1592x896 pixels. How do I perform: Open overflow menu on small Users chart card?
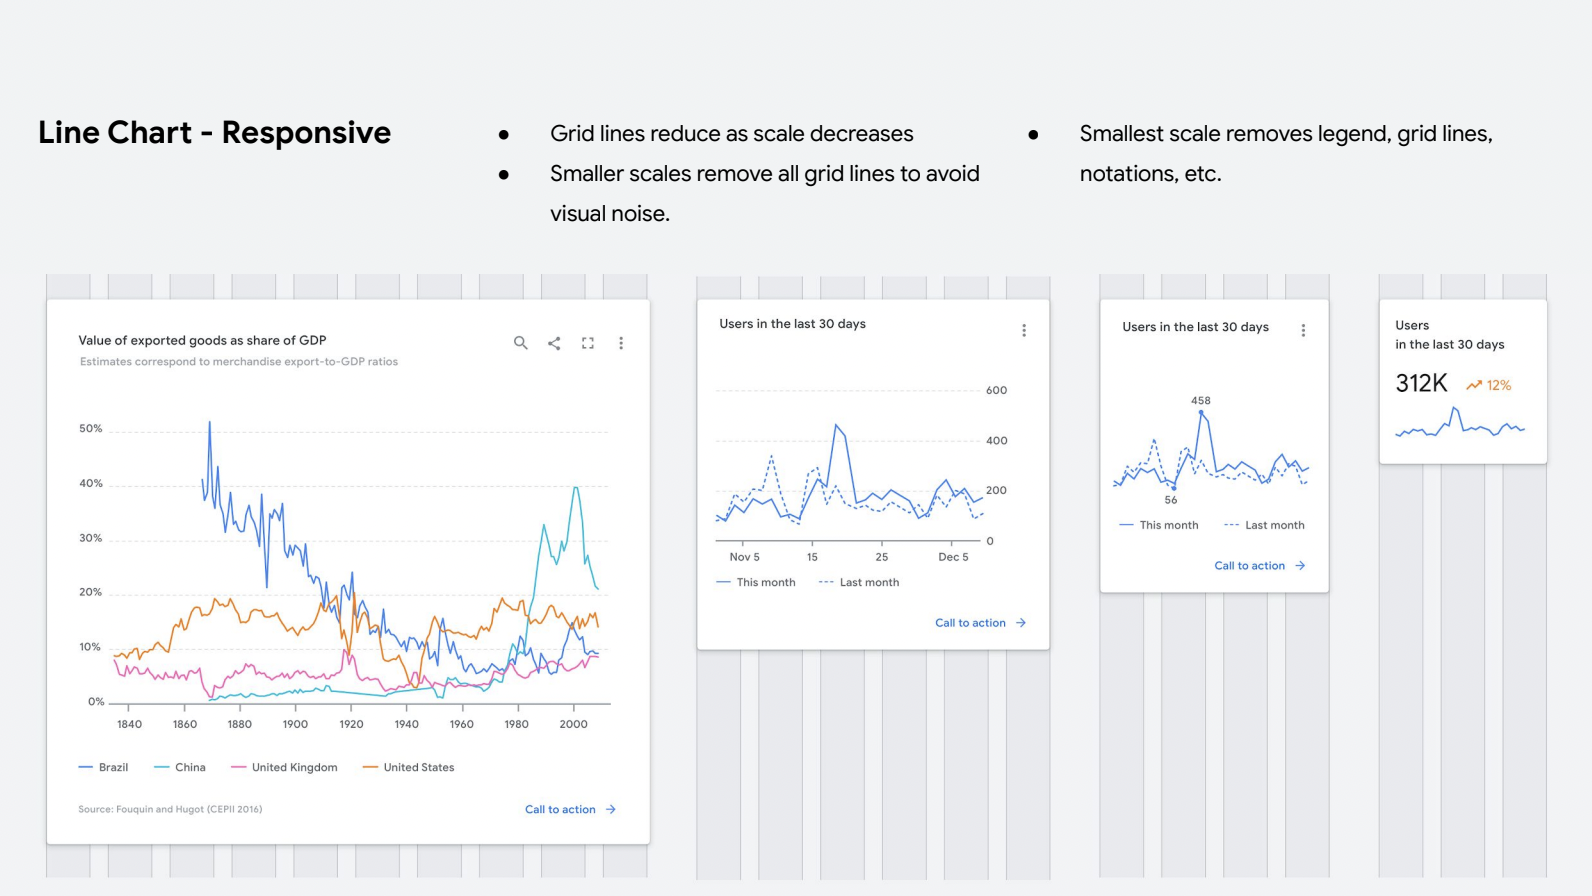1303,331
